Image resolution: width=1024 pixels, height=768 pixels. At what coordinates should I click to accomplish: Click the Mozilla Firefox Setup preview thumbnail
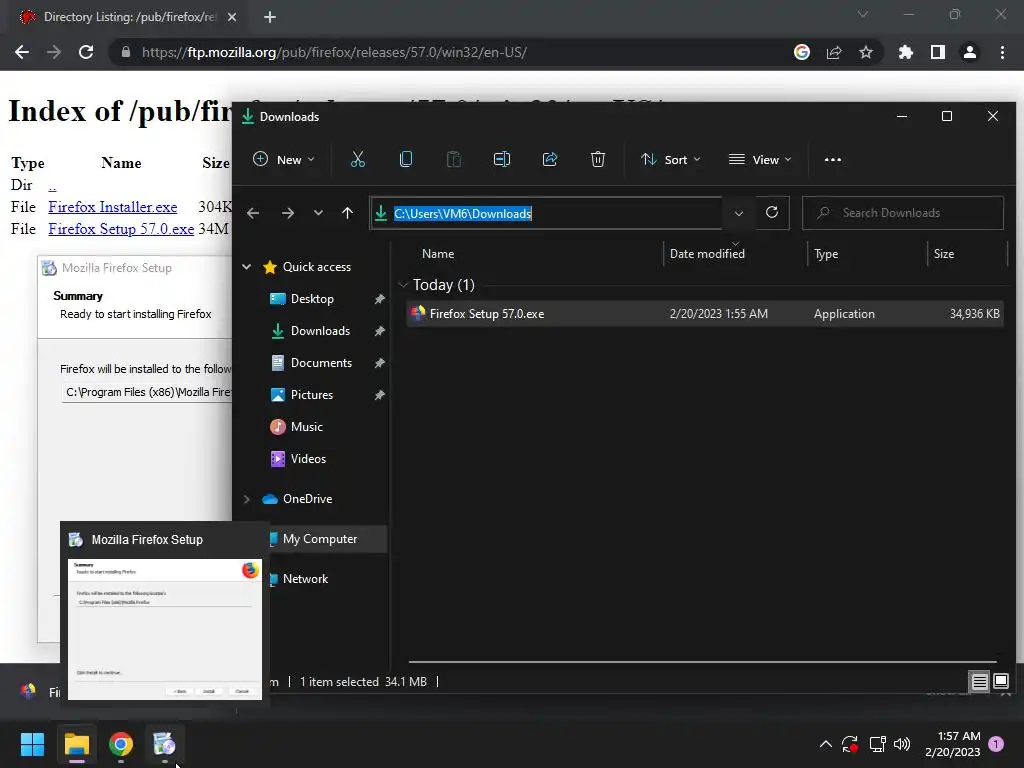165,629
